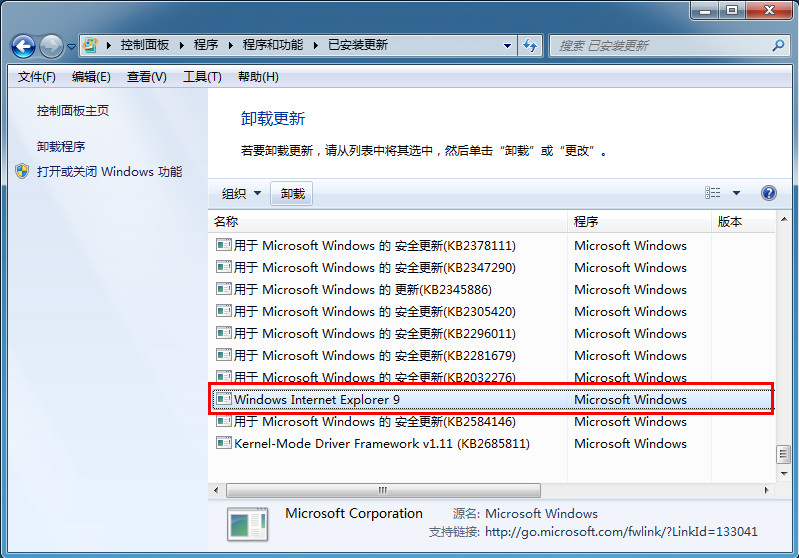Click the Control Panel icon in address bar
The width and height of the screenshot is (799, 558).
coord(91,45)
